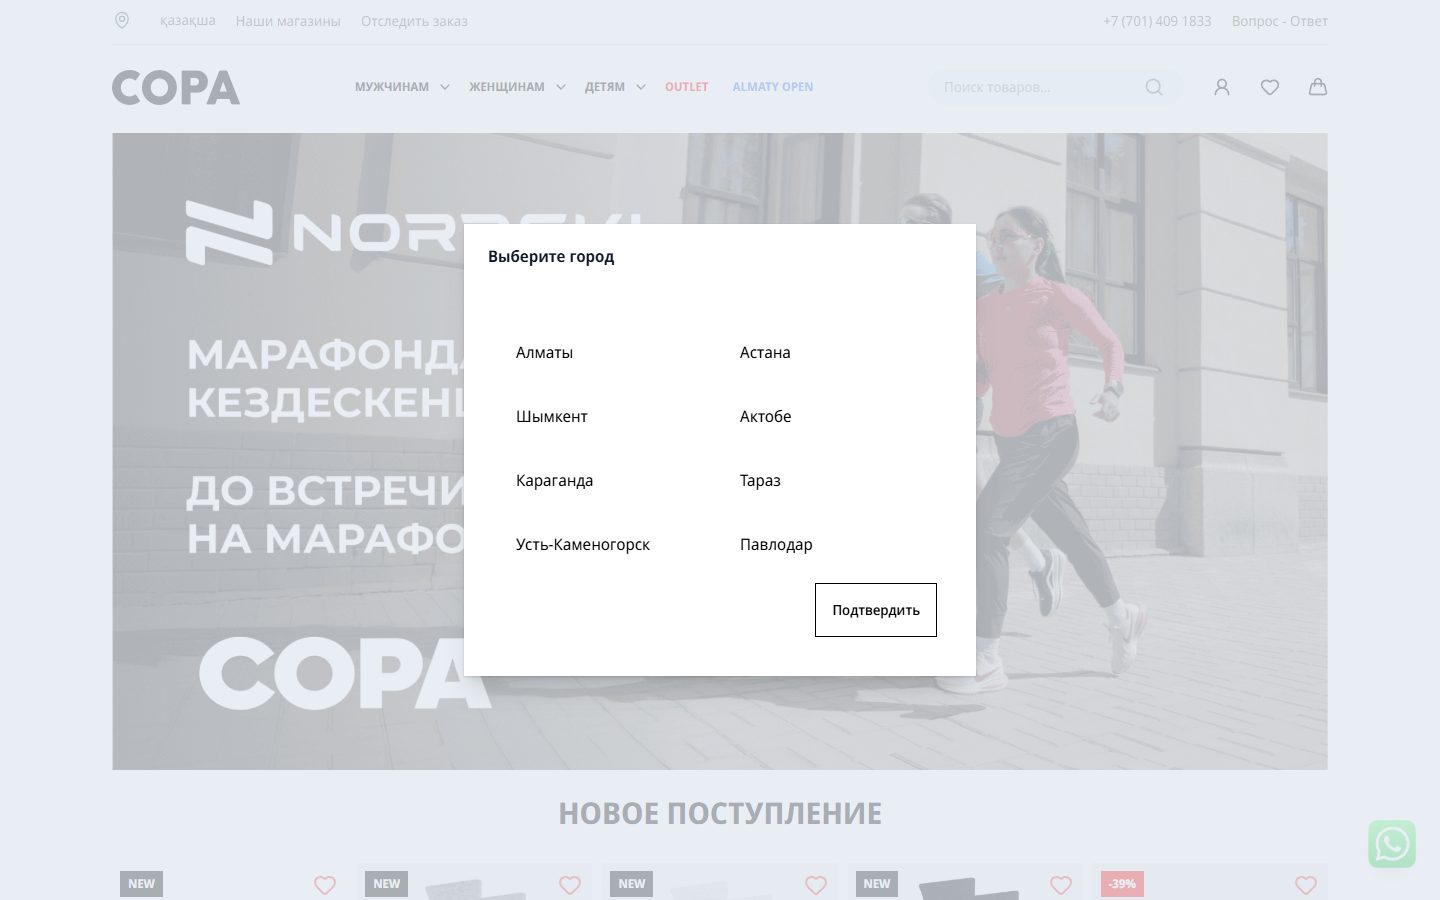Viewport: 1440px width, 900px height.
Task: Select Усть-Каменогорск as the city
Action: point(583,544)
